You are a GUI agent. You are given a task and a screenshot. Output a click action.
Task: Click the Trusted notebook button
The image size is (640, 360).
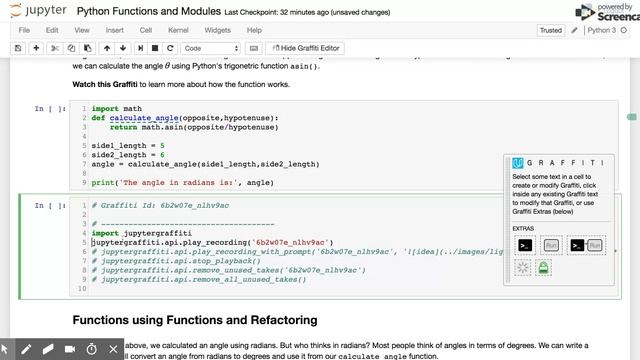tap(551, 30)
